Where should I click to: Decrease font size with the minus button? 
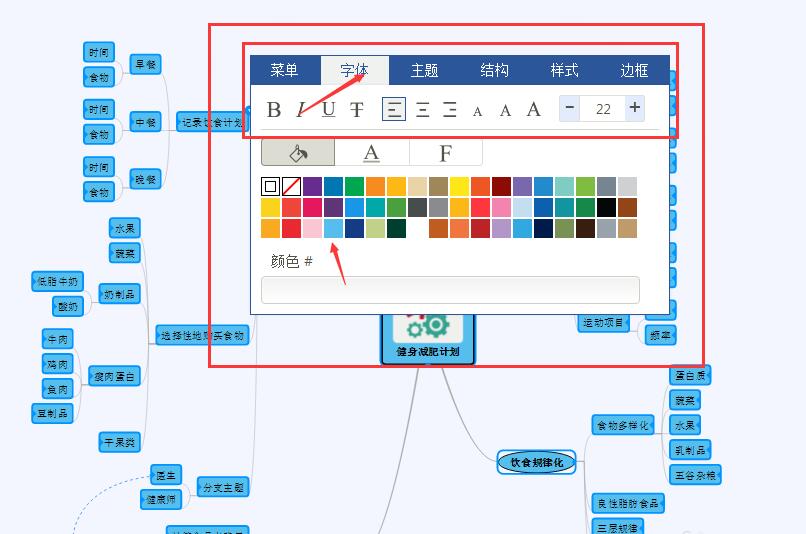click(569, 108)
